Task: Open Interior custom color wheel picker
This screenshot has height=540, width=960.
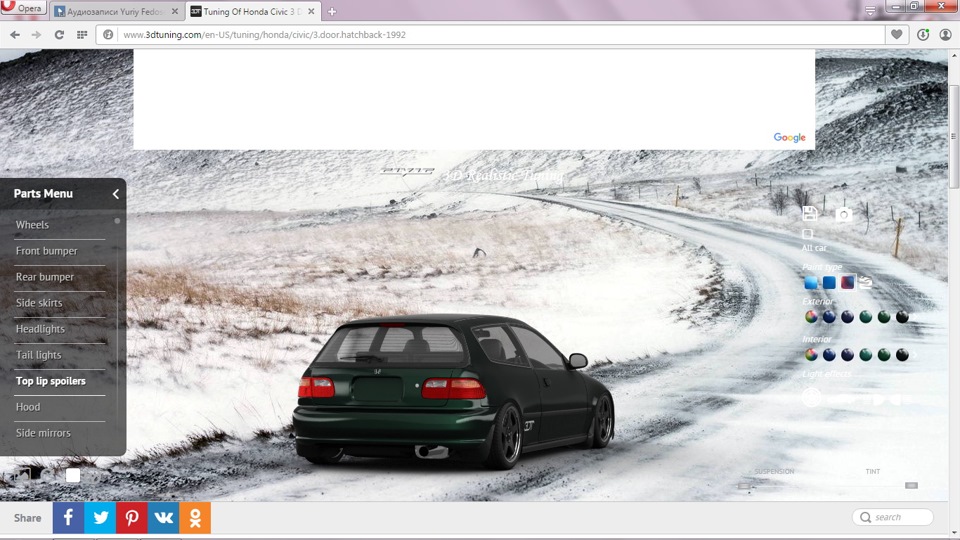Action: (811, 354)
